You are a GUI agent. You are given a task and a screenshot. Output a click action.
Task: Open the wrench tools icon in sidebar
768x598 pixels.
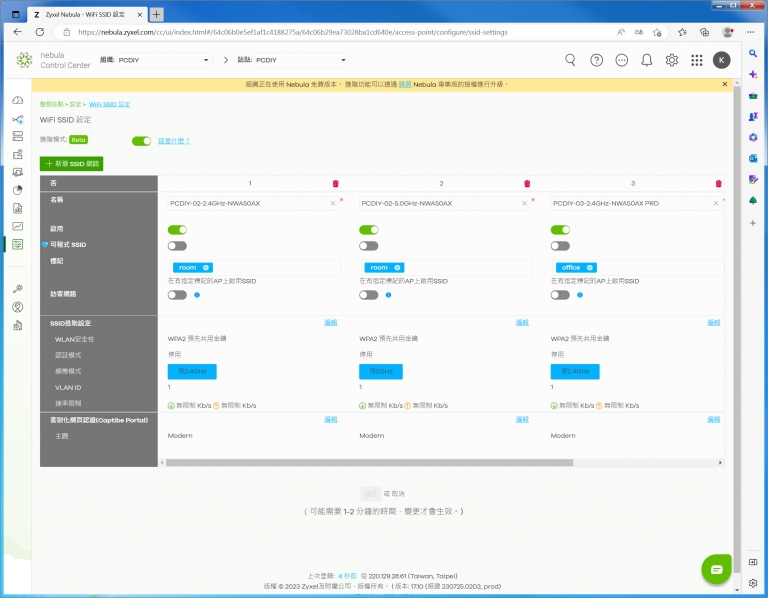pyautogui.click(x=18, y=289)
